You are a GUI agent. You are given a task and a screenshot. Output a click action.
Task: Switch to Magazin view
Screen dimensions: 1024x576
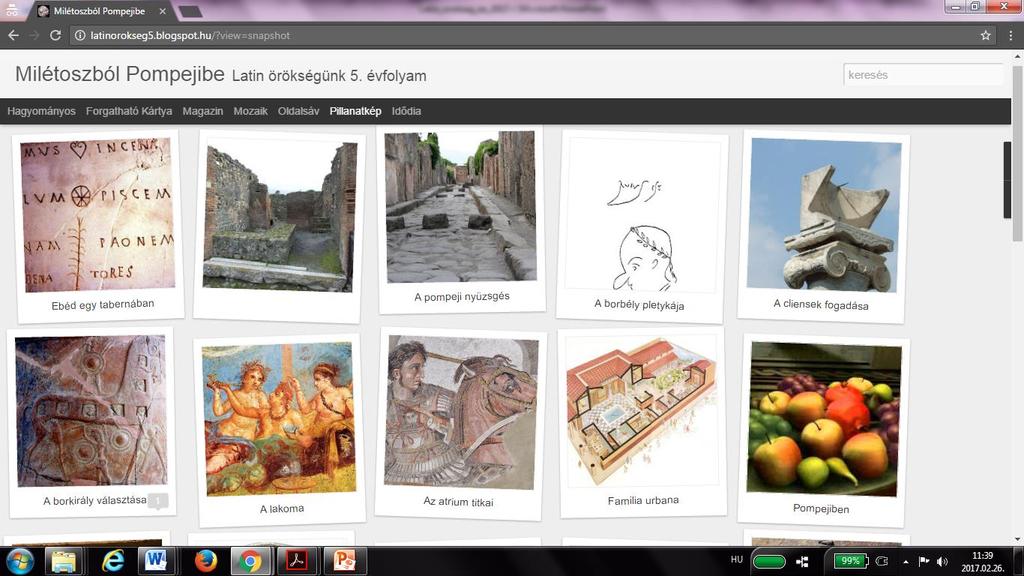202,111
